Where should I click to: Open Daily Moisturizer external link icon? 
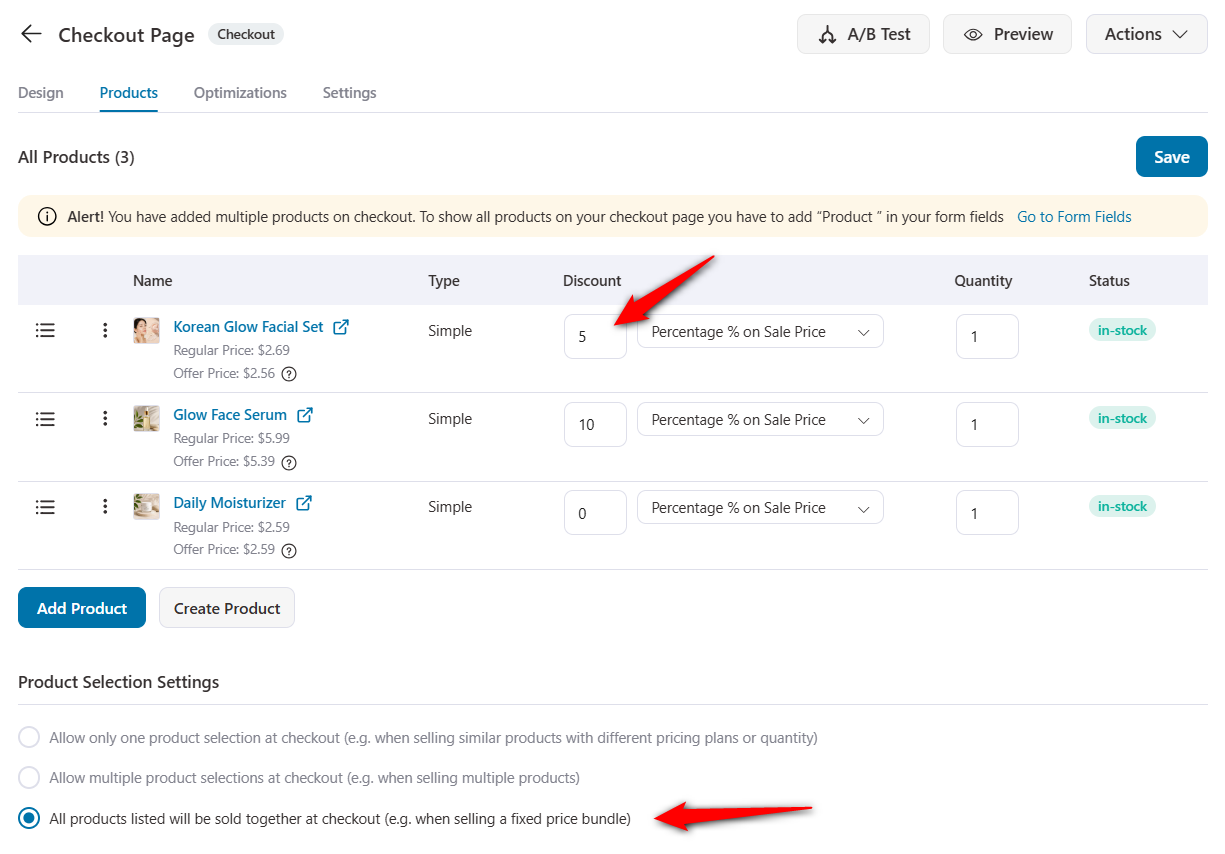pyautogui.click(x=304, y=502)
